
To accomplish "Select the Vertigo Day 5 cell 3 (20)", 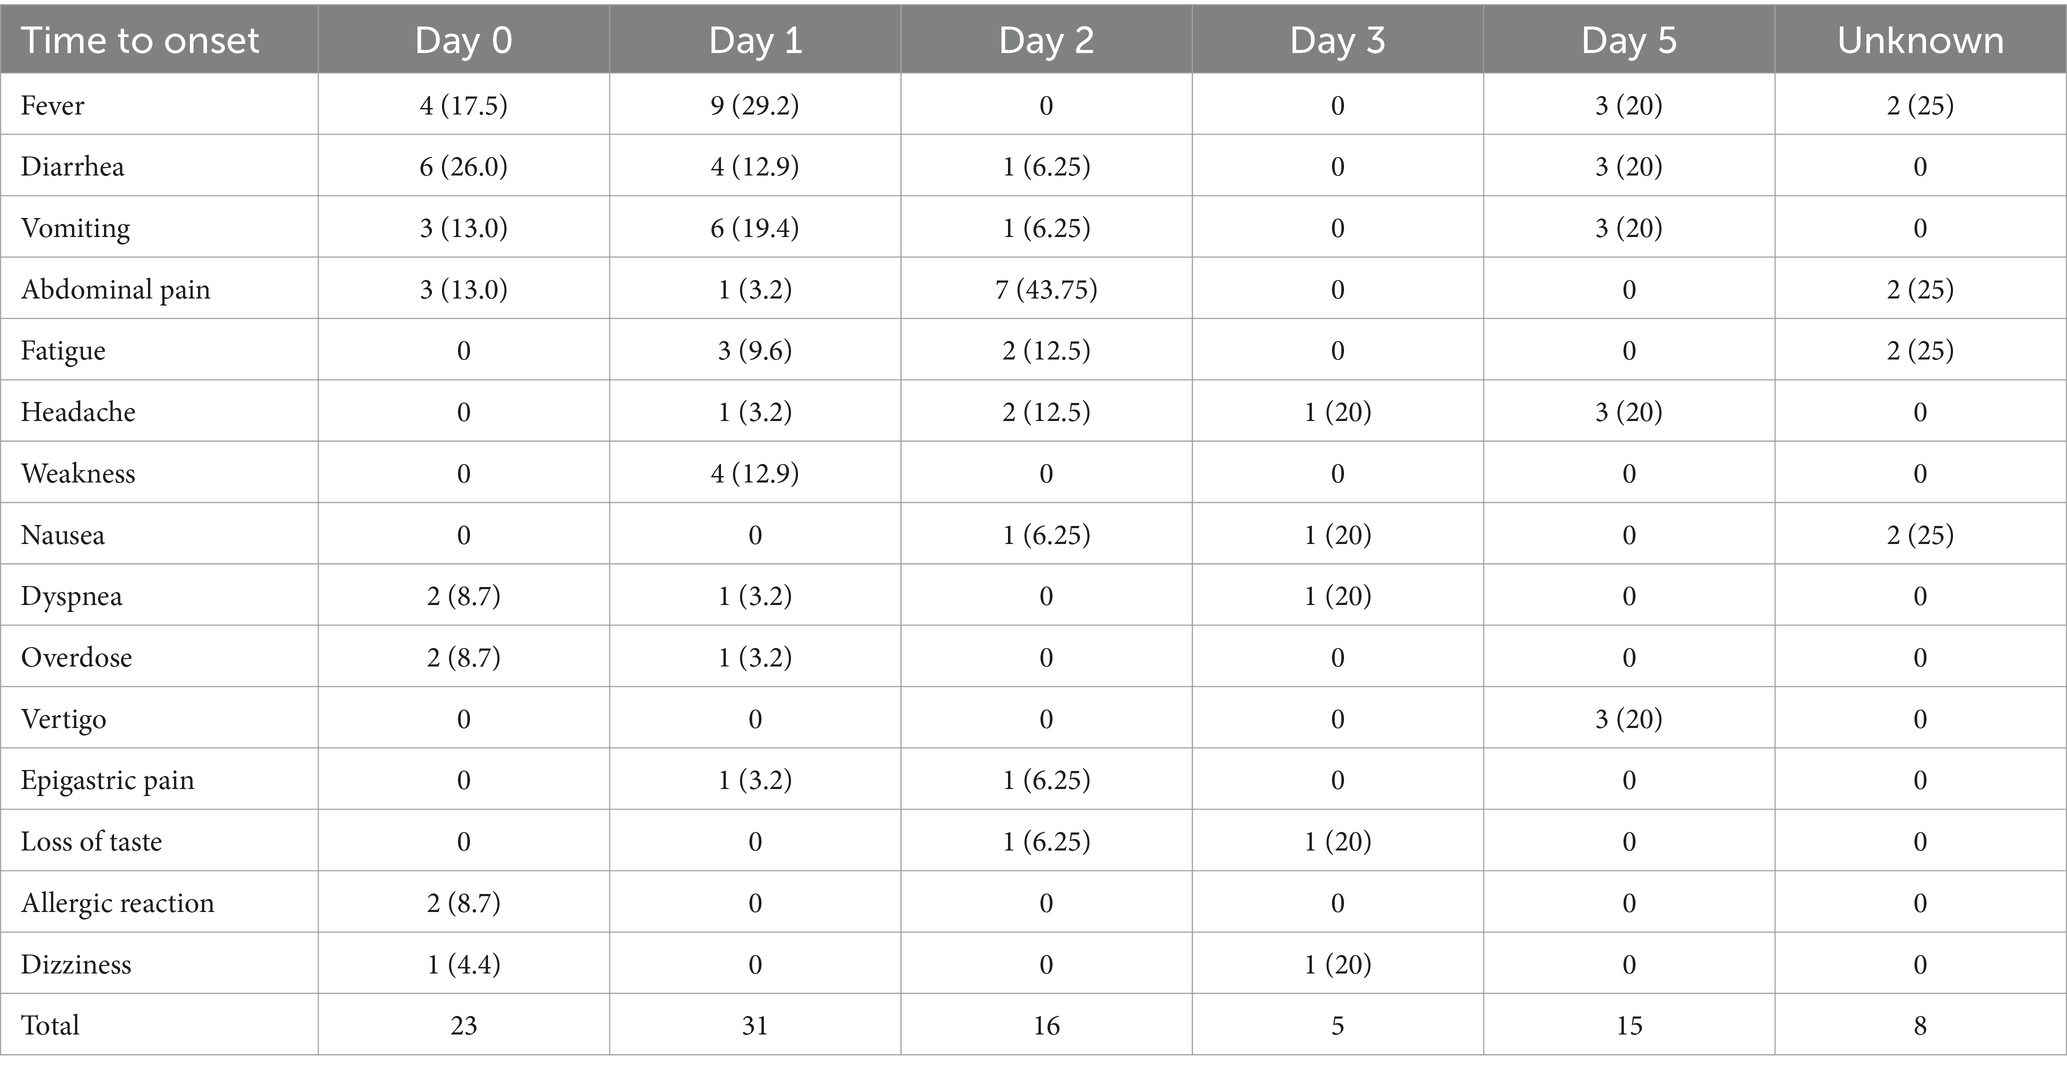I will (1629, 719).
